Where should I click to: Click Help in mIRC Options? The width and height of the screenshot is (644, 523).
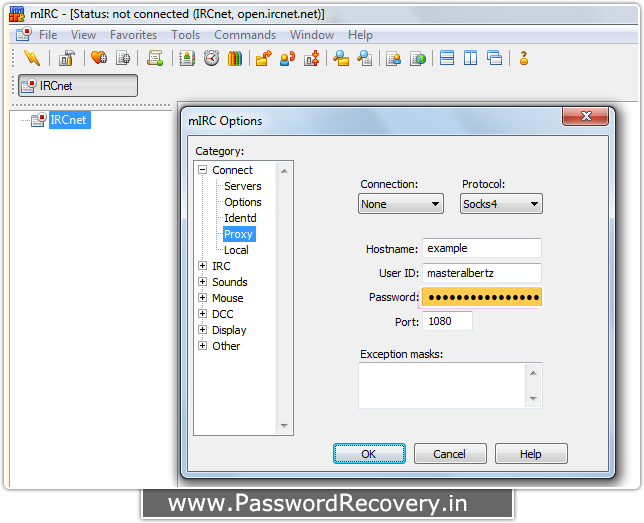coord(531,454)
